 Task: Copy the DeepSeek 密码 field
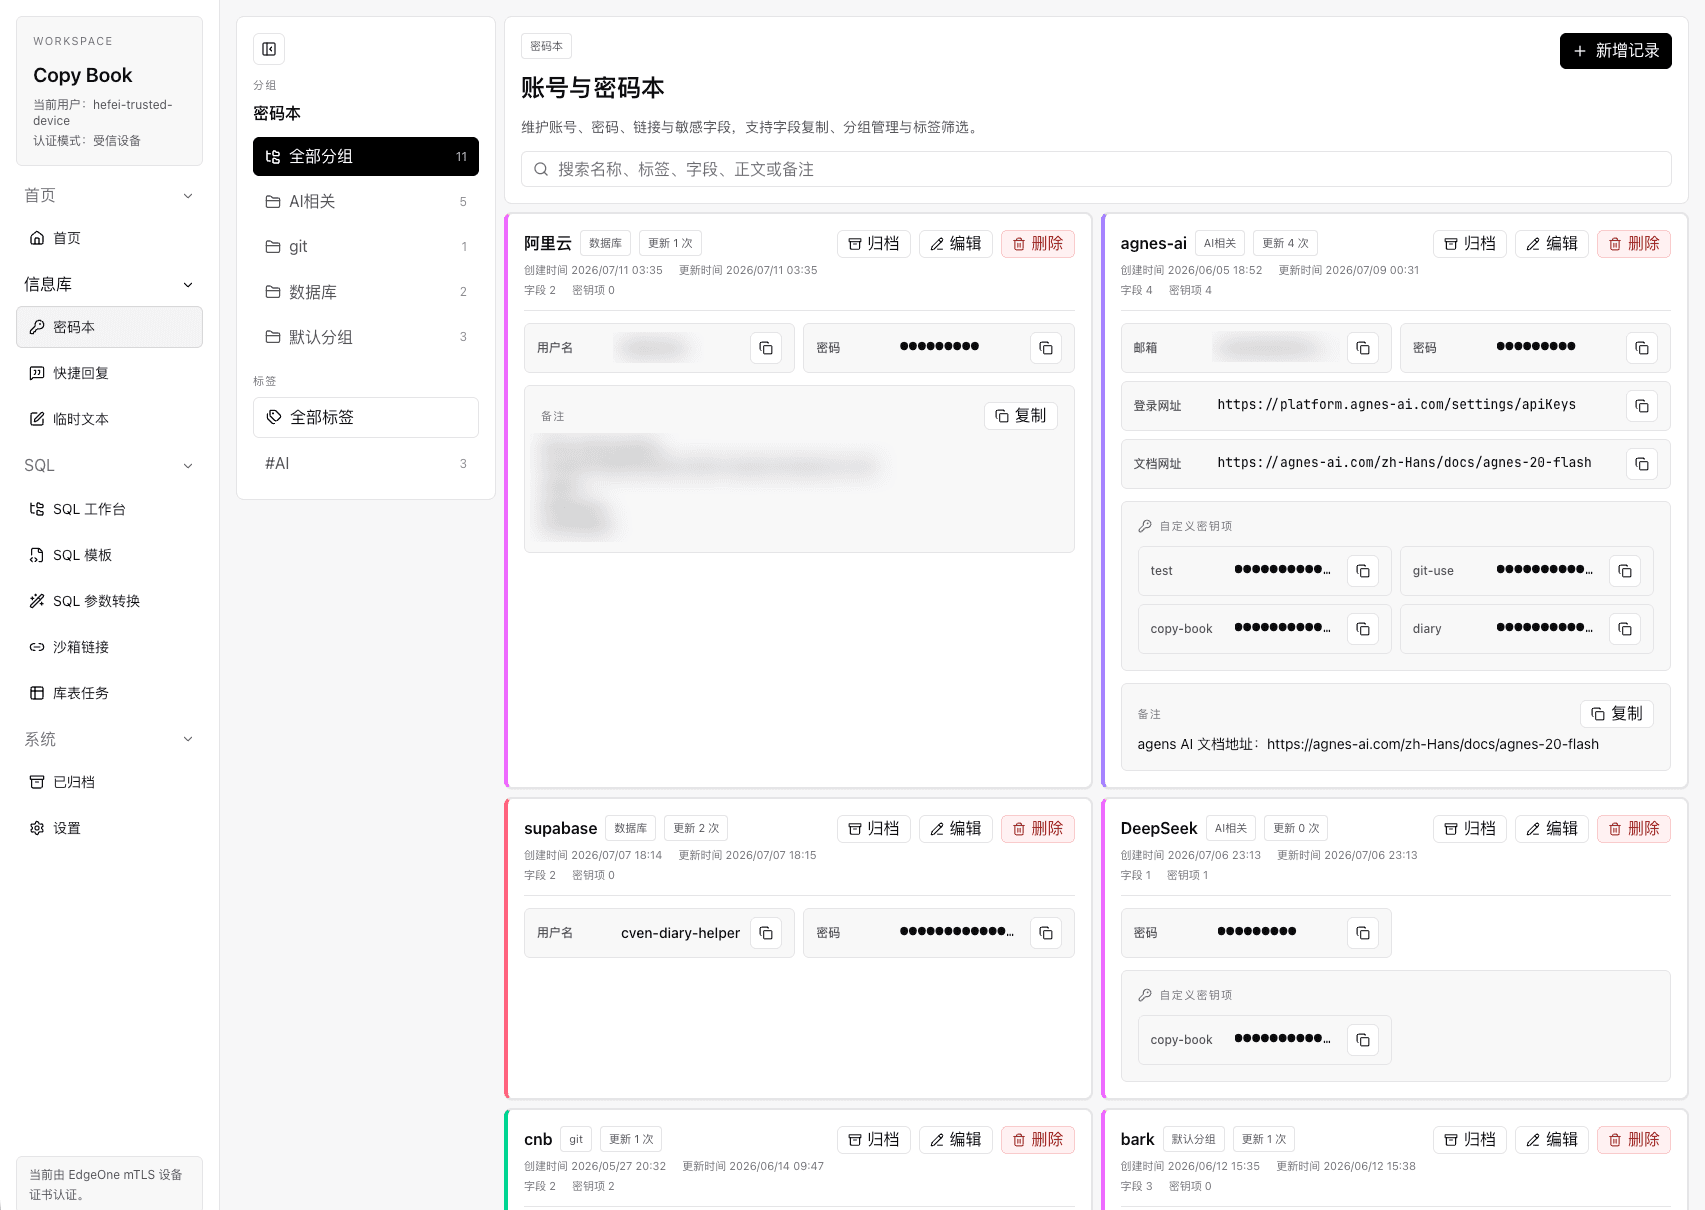coord(1363,933)
